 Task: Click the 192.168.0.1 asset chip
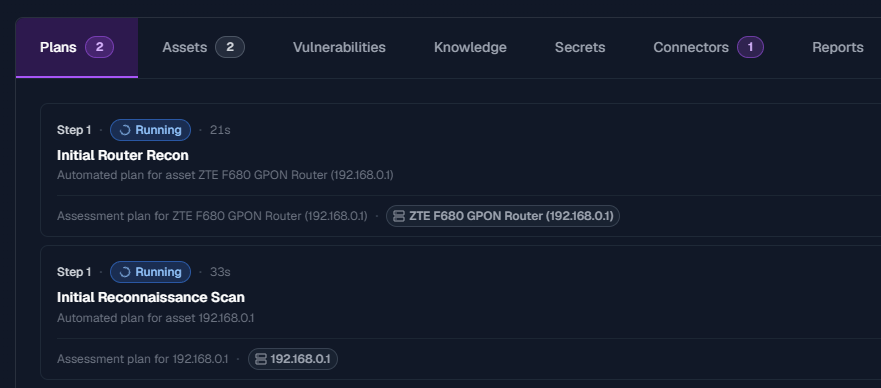click(293, 359)
